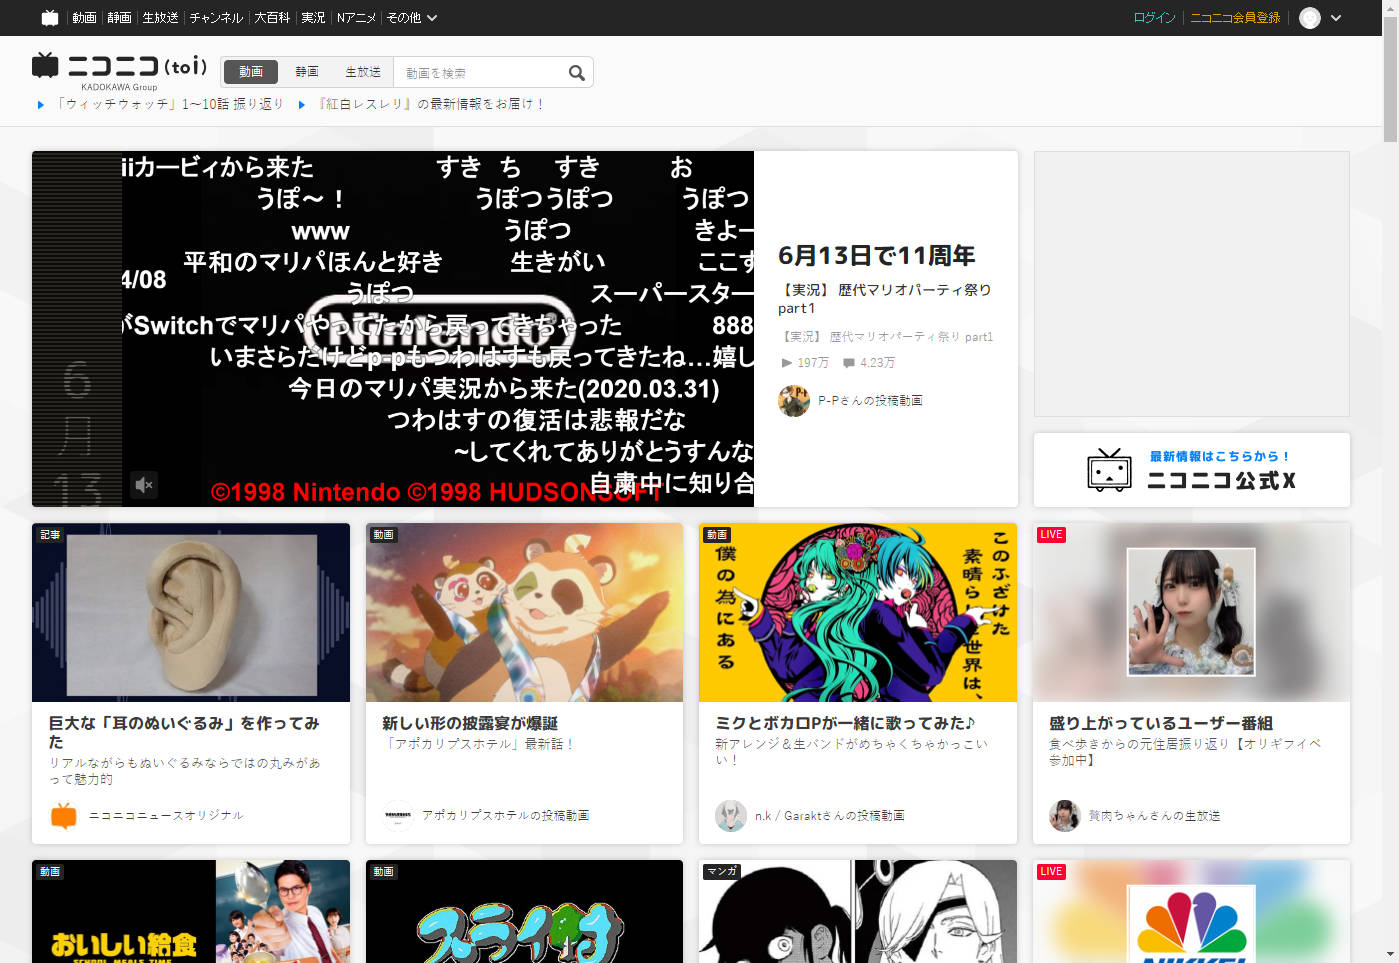The height and width of the screenshot is (963, 1399).
Task: Click the ニコニコ (toi) logo
Action: 119,69
